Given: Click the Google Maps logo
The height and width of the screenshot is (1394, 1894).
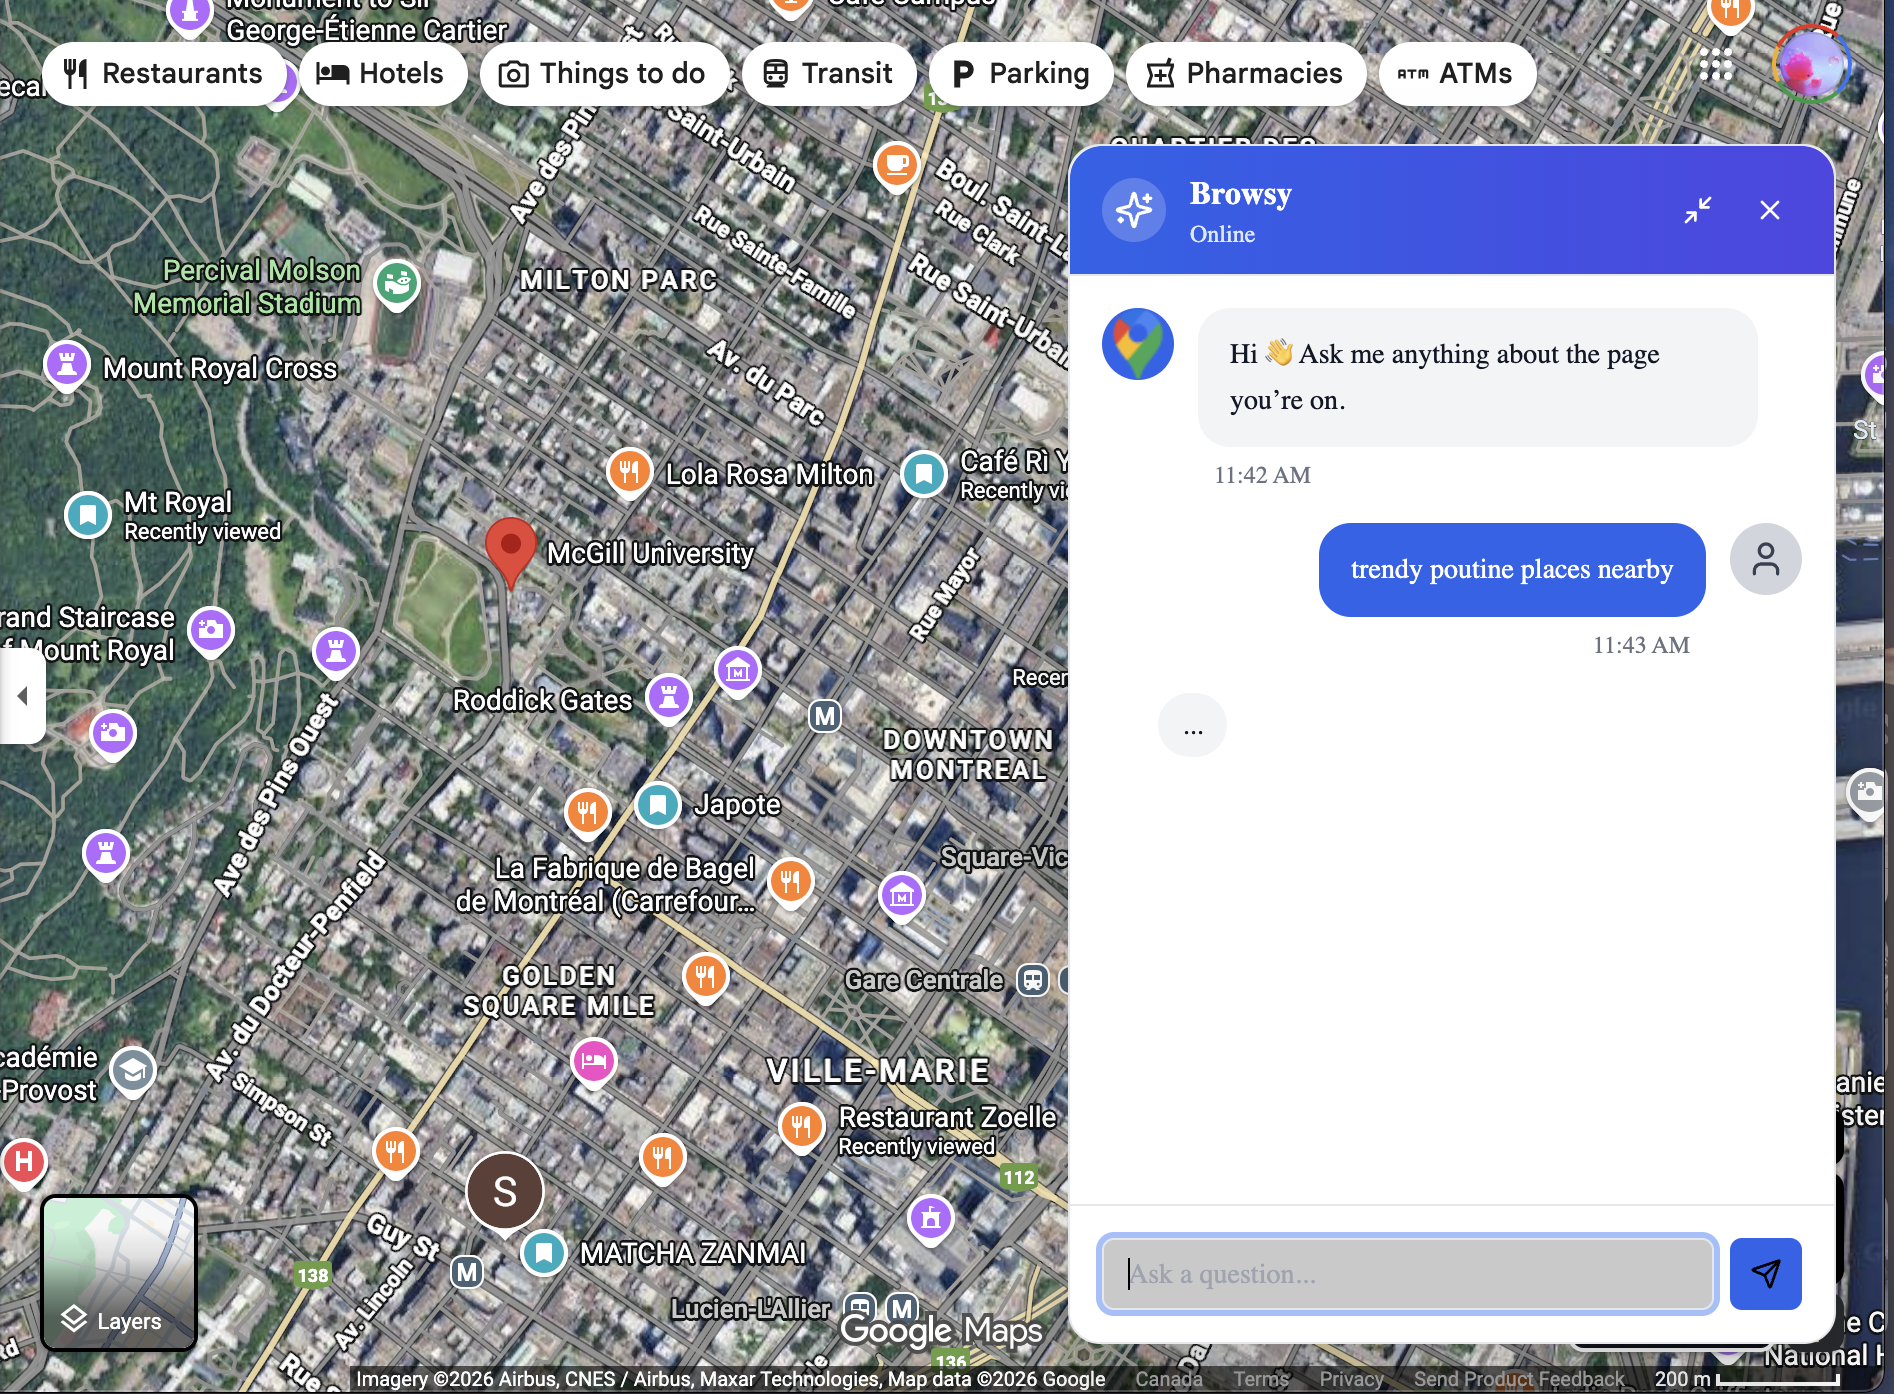Looking at the screenshot, I should pos(941,1330).
